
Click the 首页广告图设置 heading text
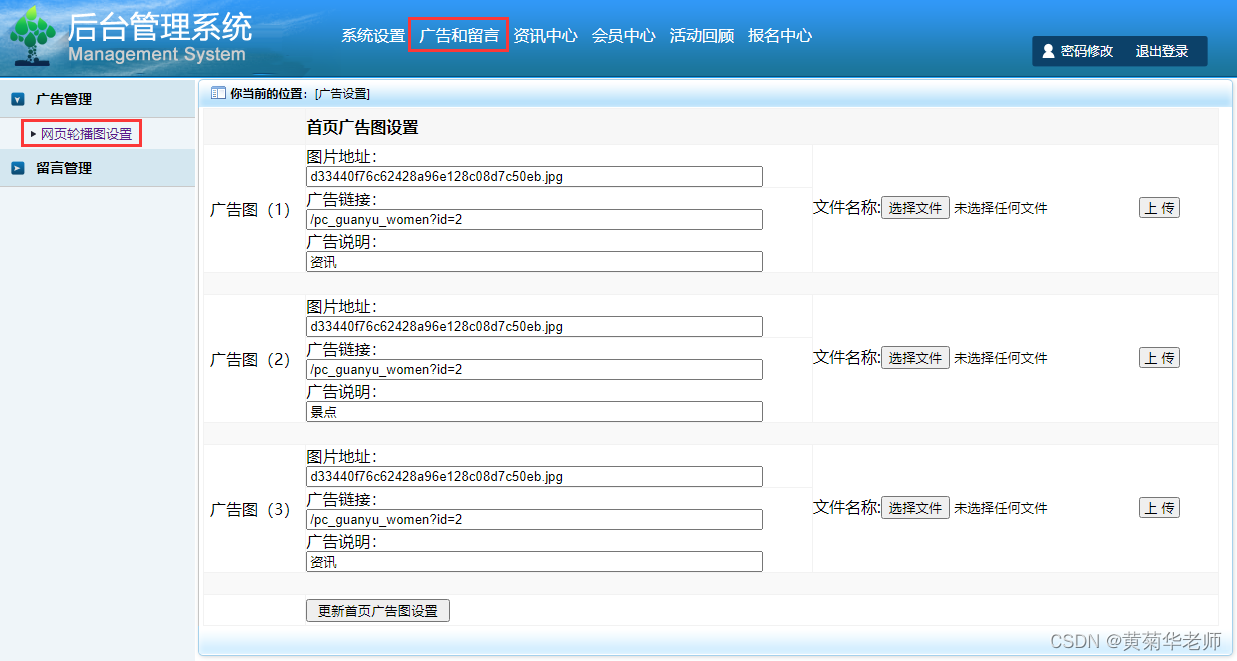point(362,128)
